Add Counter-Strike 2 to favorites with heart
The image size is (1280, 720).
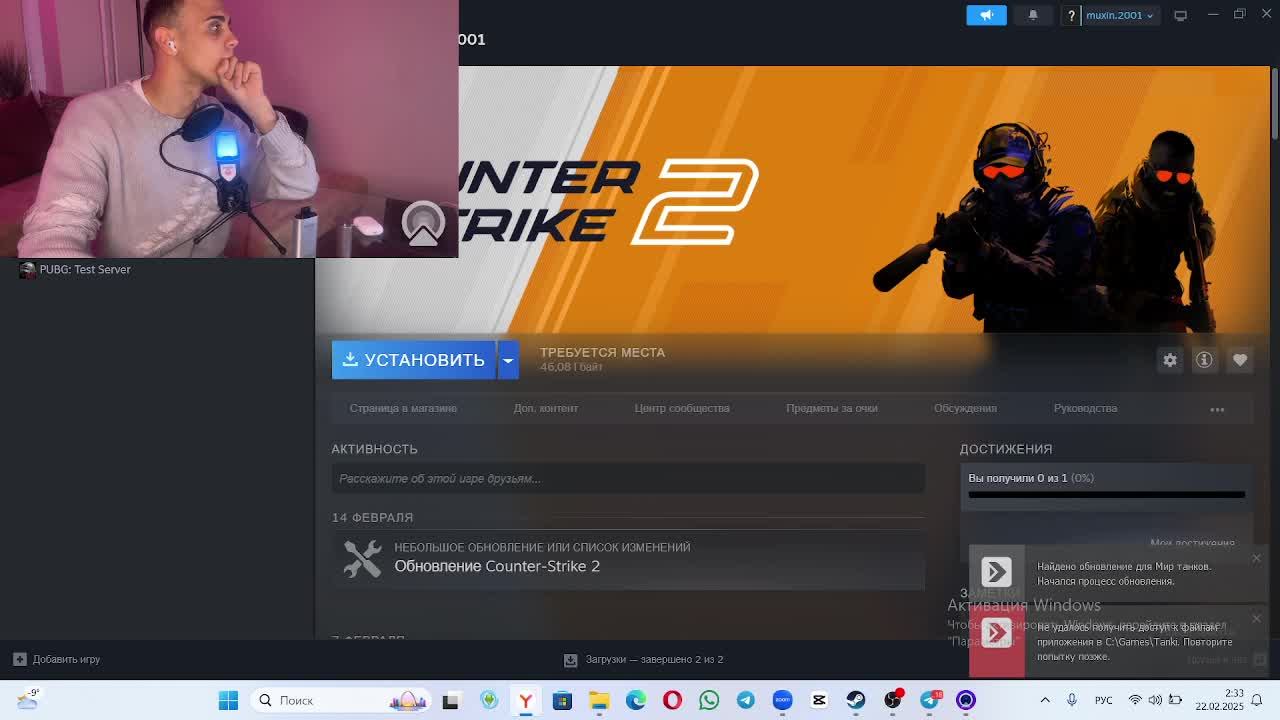(1240, 360)
